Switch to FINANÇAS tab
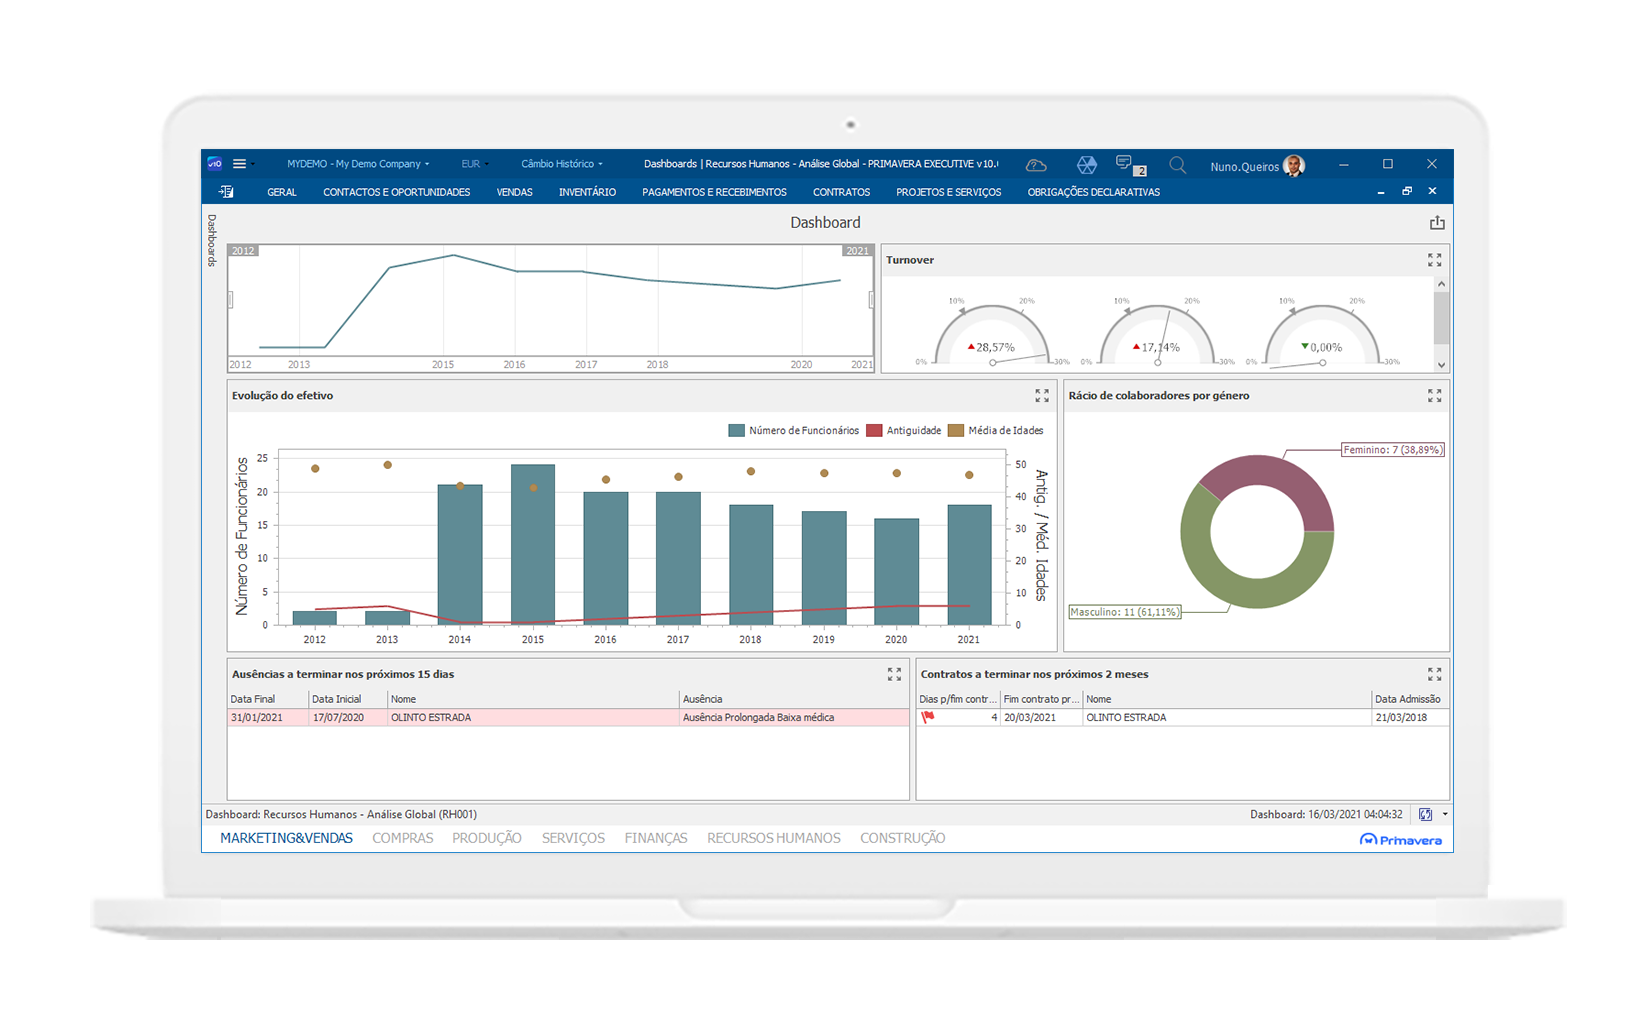 pos(656,839)
